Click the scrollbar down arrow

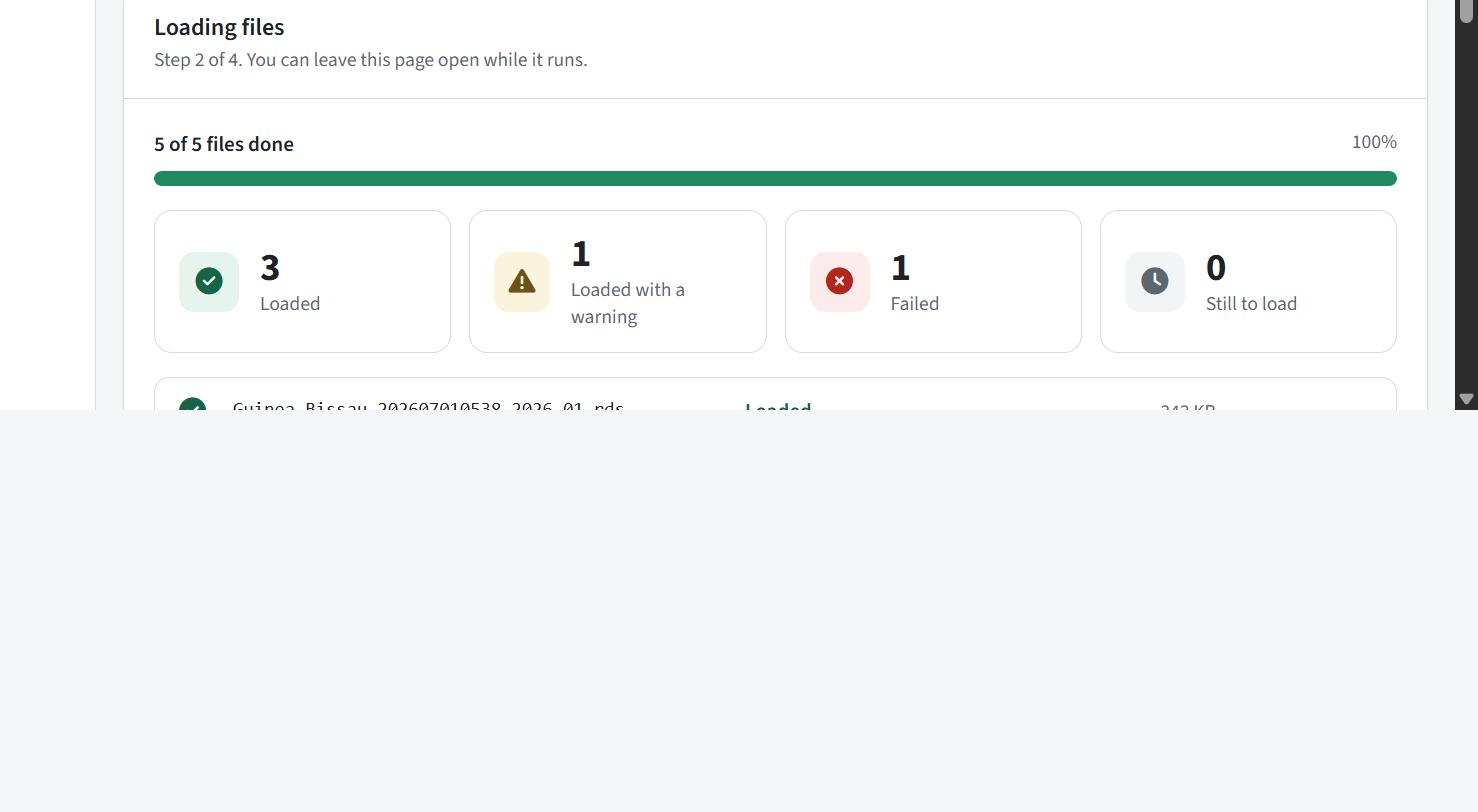[x=1466, y=399]
